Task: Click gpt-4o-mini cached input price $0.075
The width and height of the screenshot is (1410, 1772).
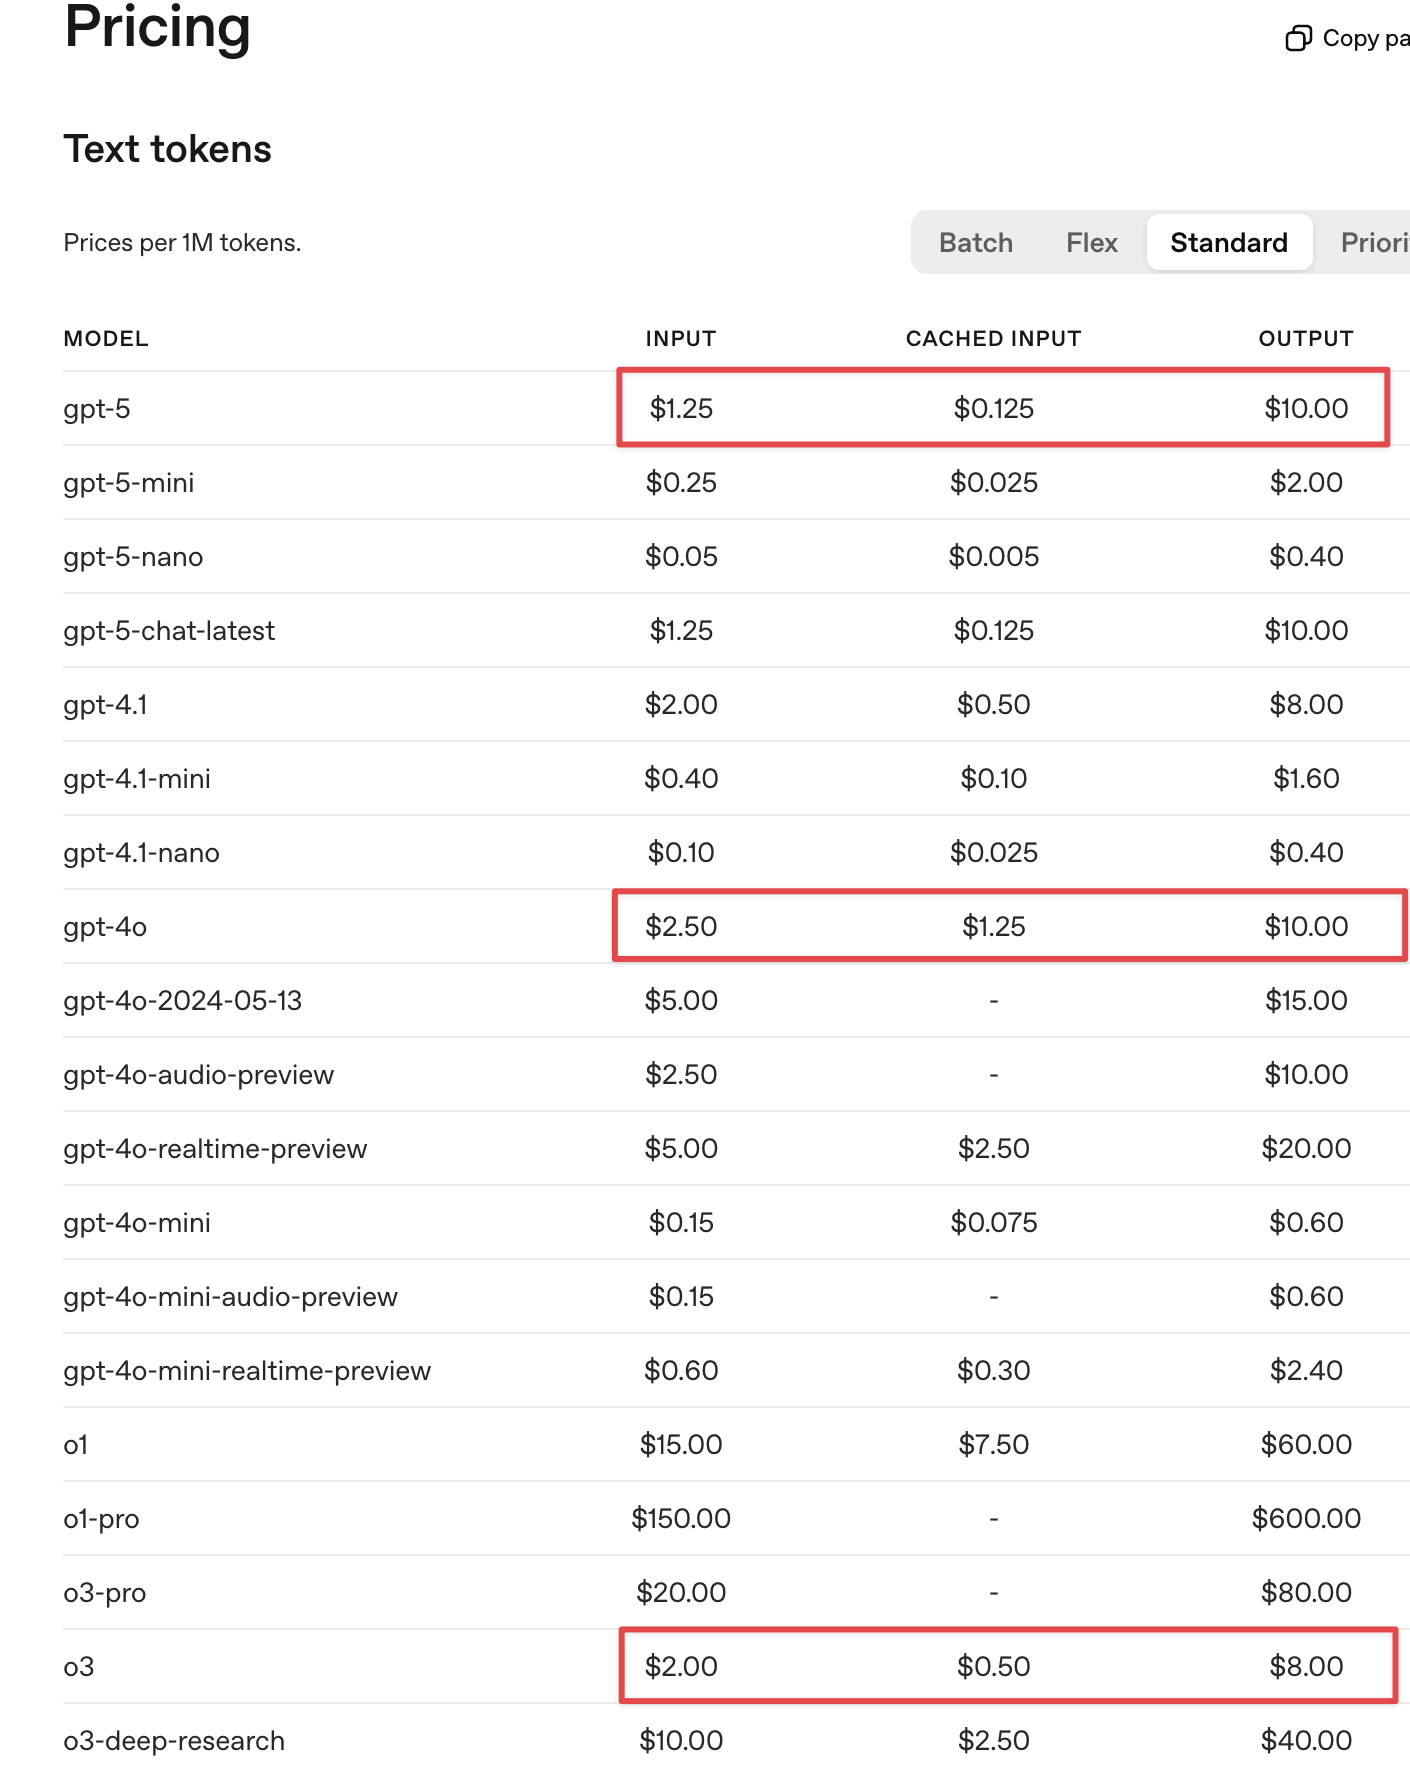Action: pyautogui.click(x=994, y=1222)
